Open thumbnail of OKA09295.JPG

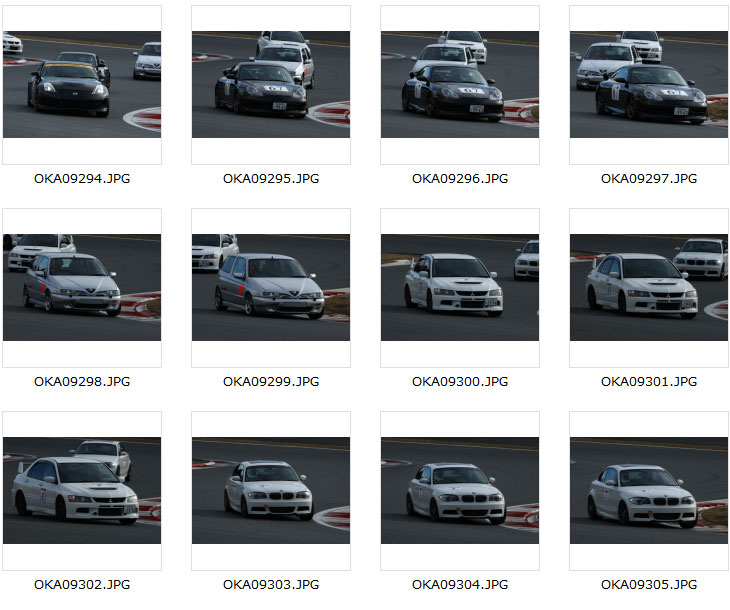[x=271, y=84]
